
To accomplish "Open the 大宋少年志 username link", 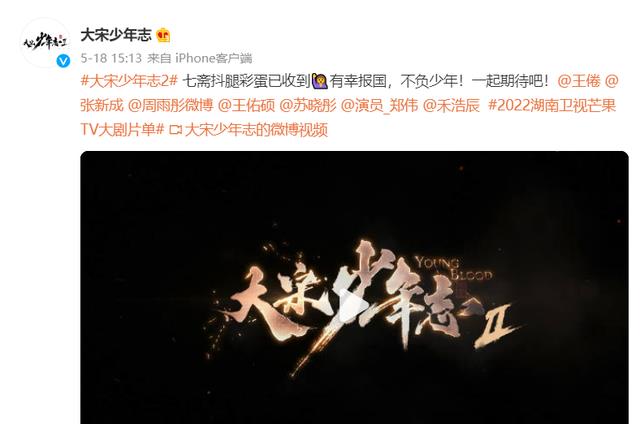I will [x=116, y=35].
